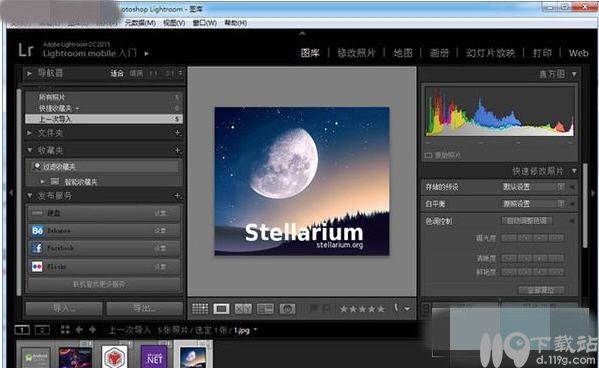Select the 适合 (Fit) zoom option in Navigator
The height and width of the screenshot is (368, 599).
(117, 73)
